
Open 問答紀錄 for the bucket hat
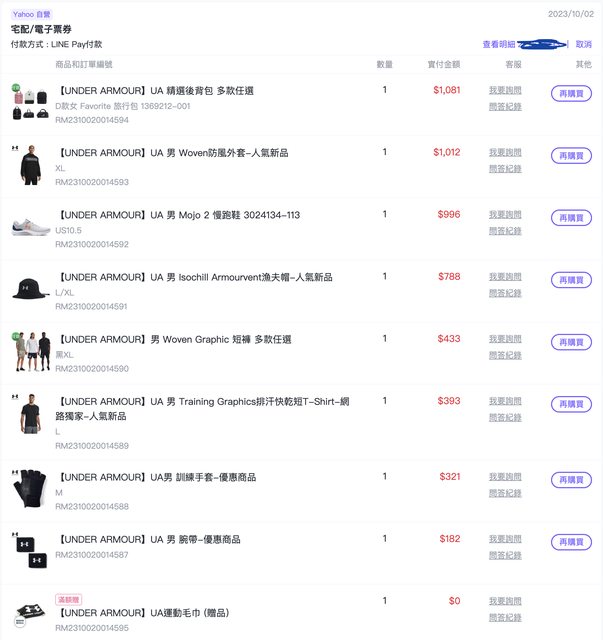click(x=505, y=293)
